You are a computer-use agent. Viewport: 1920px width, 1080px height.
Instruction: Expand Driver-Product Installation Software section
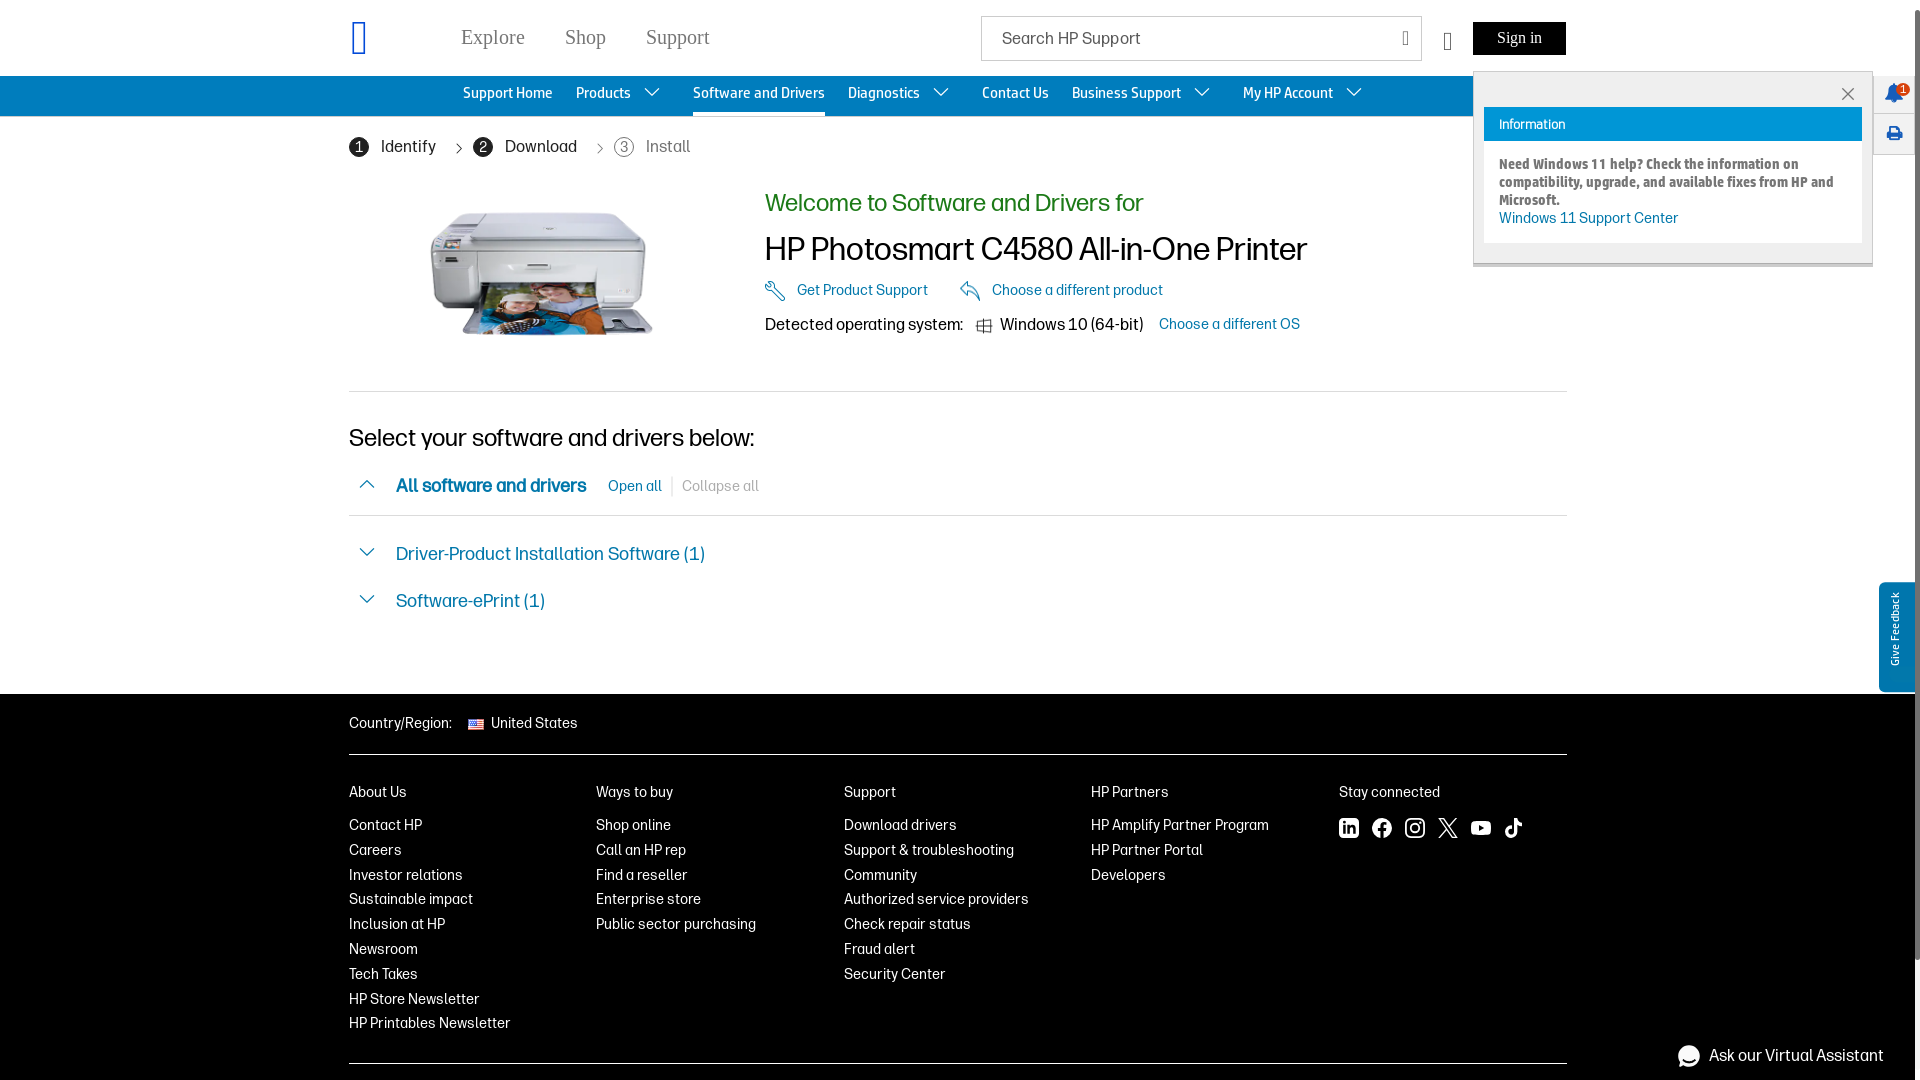(367, 553)
